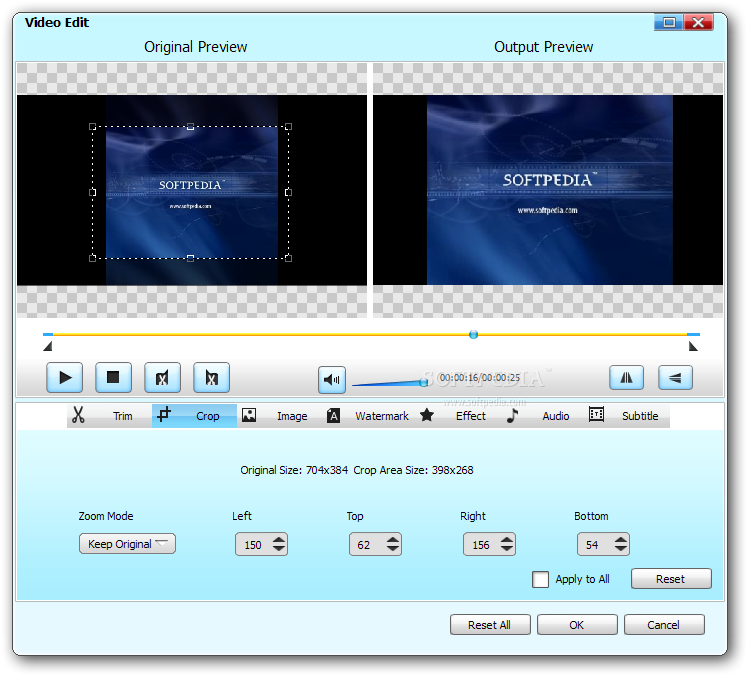Mute the audio with speaker icon
The height and width of the screenshot is (676, 748).
pos(332,380)
